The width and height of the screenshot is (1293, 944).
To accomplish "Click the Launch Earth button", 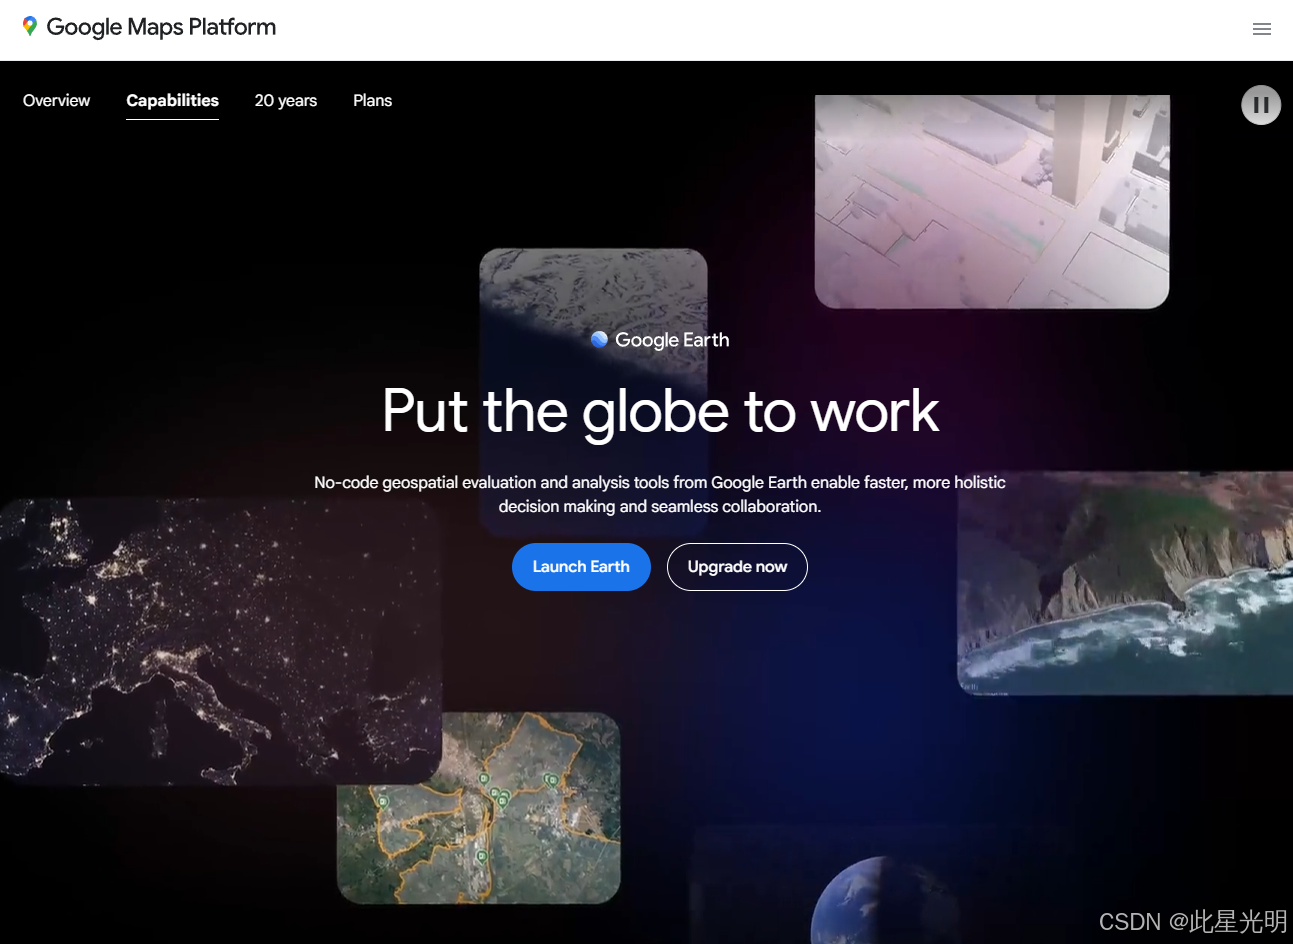I will coord(581,567).
